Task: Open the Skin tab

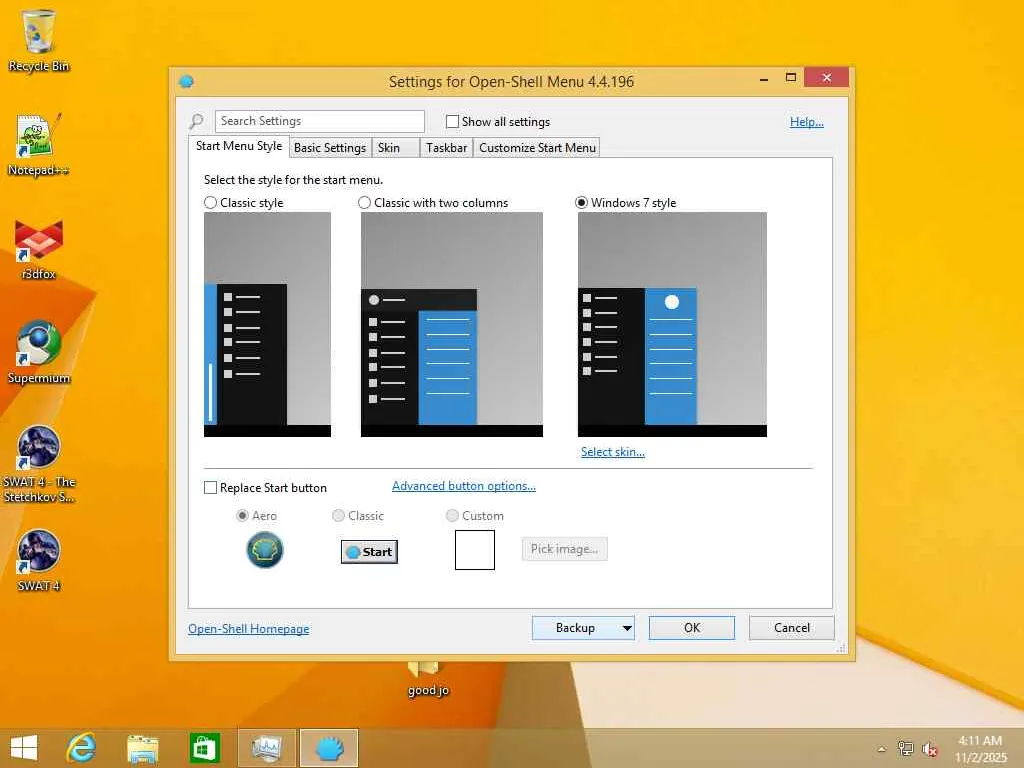Action: click(x=396, y=148)
